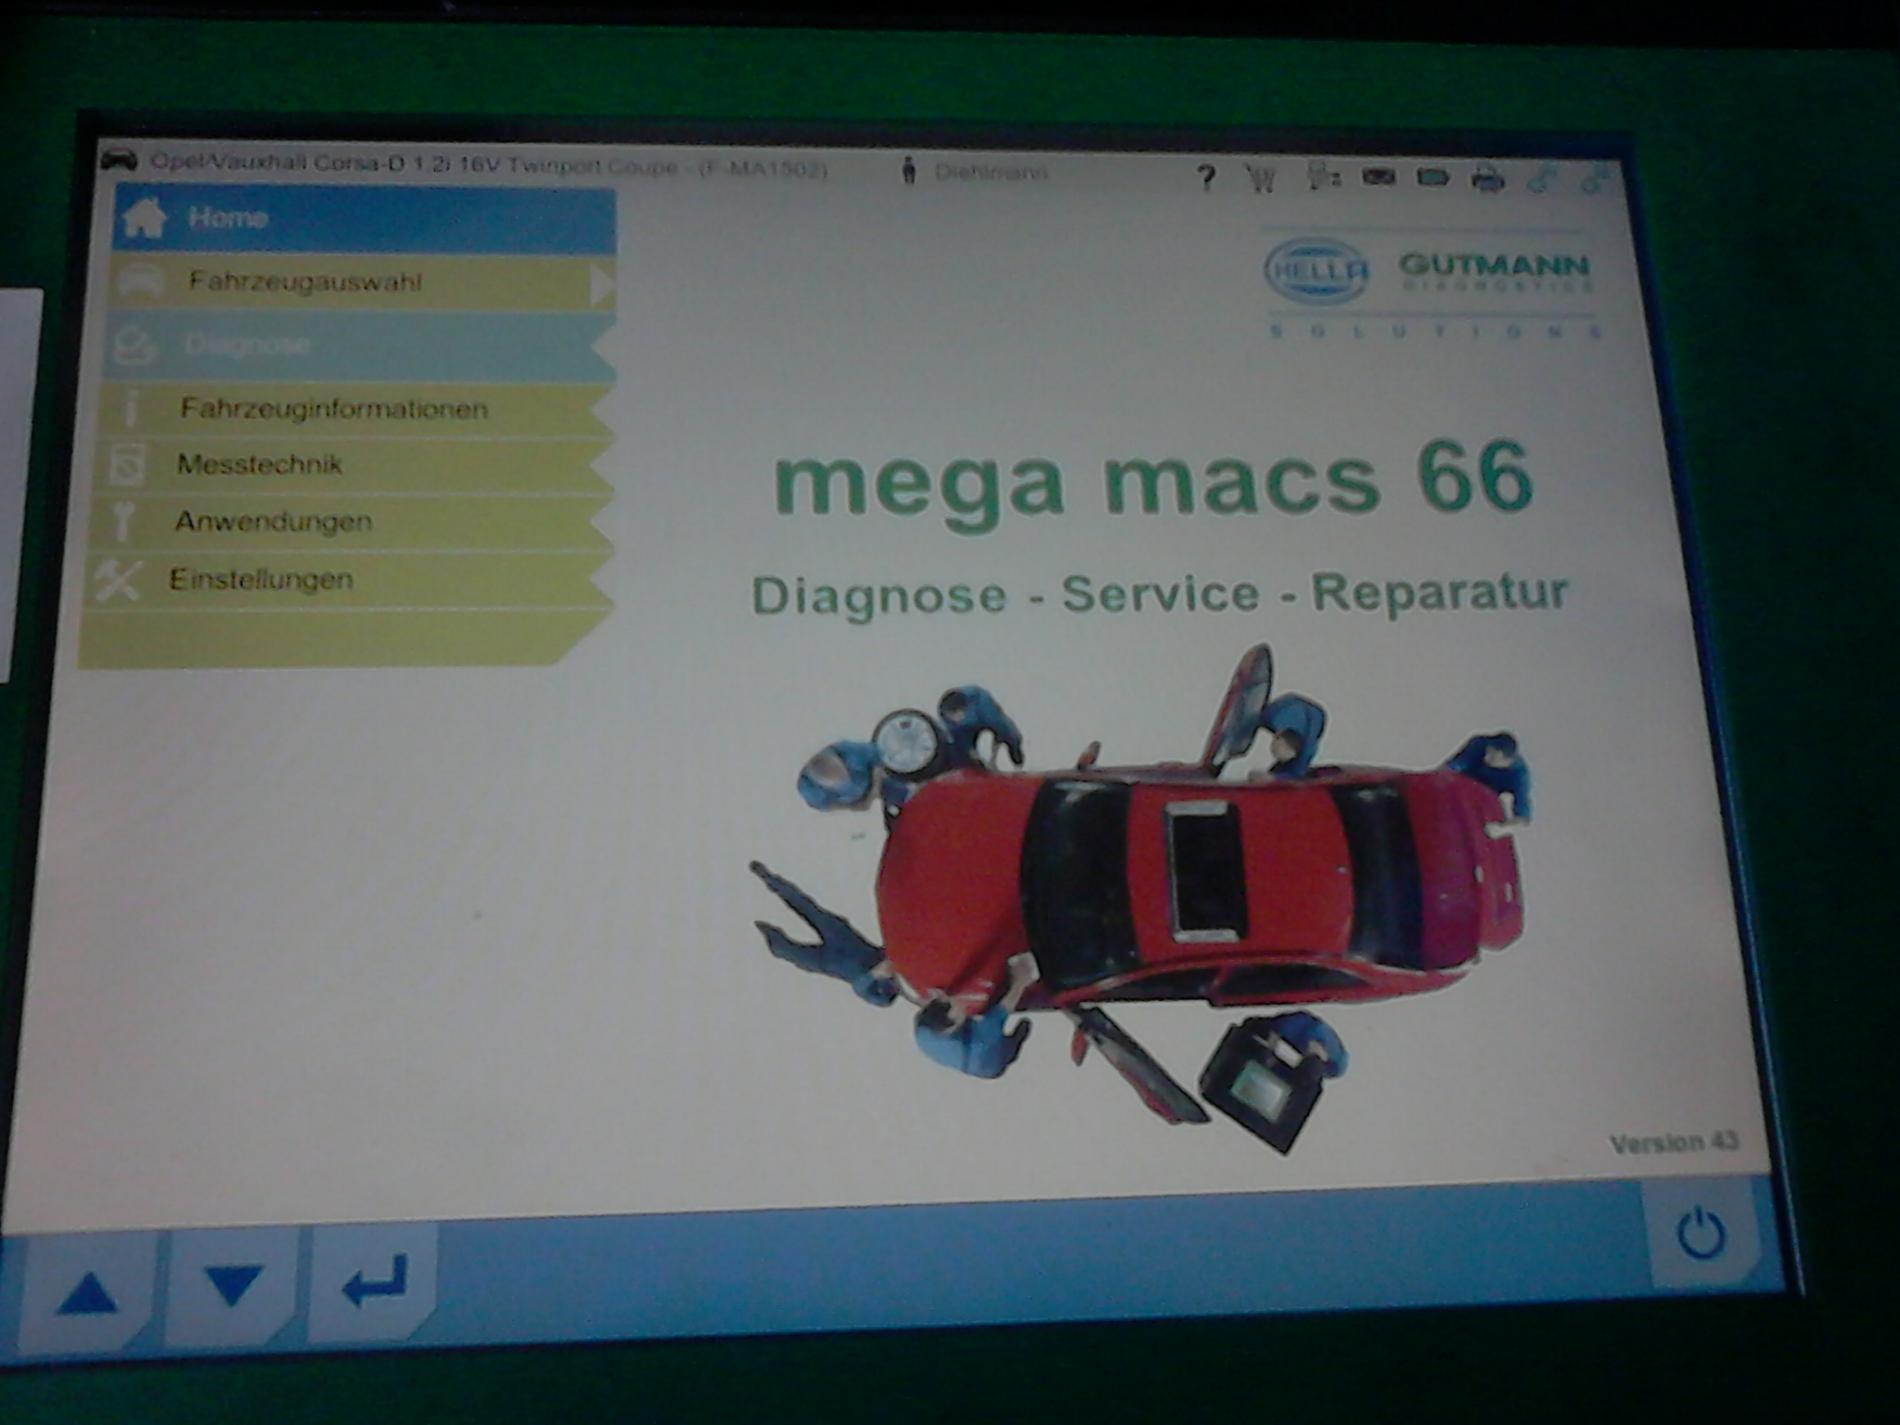1900x1425 pixels.
Task: Expand the Fahrzeugauswahl submenu arrow
Action: [602, 286]
